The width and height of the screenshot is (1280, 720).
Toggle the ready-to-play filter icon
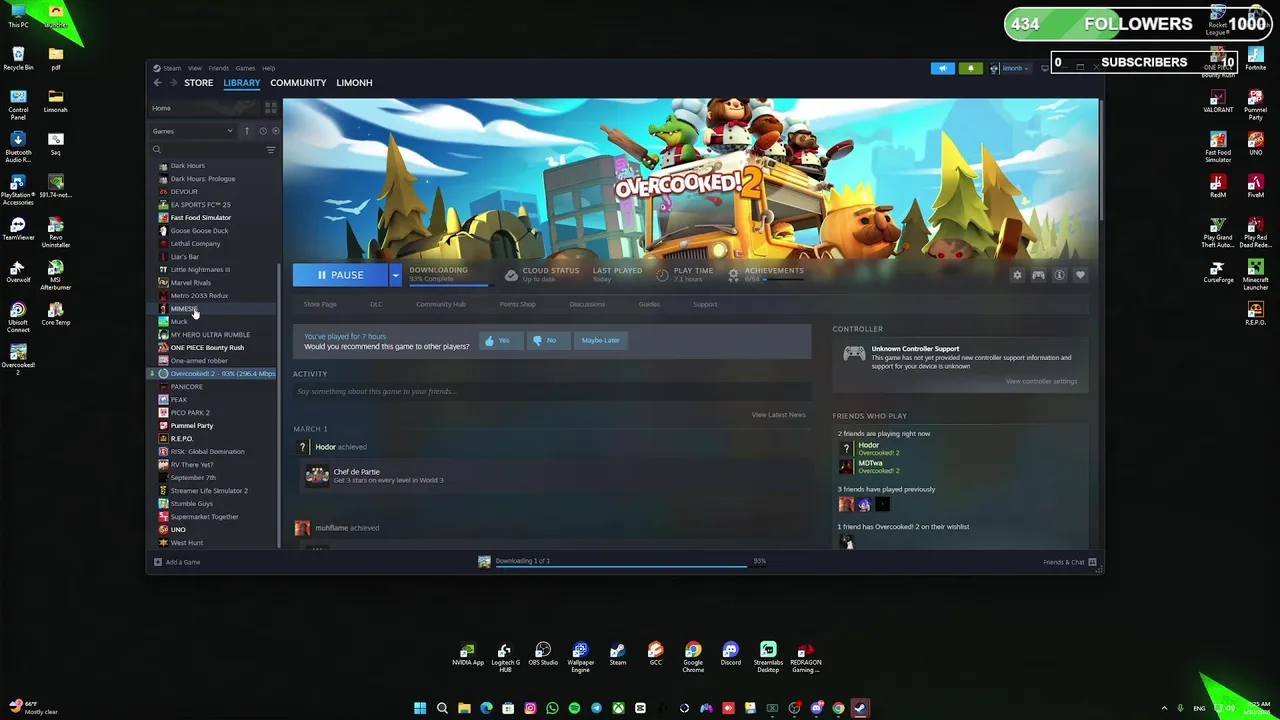coord(276,131)
